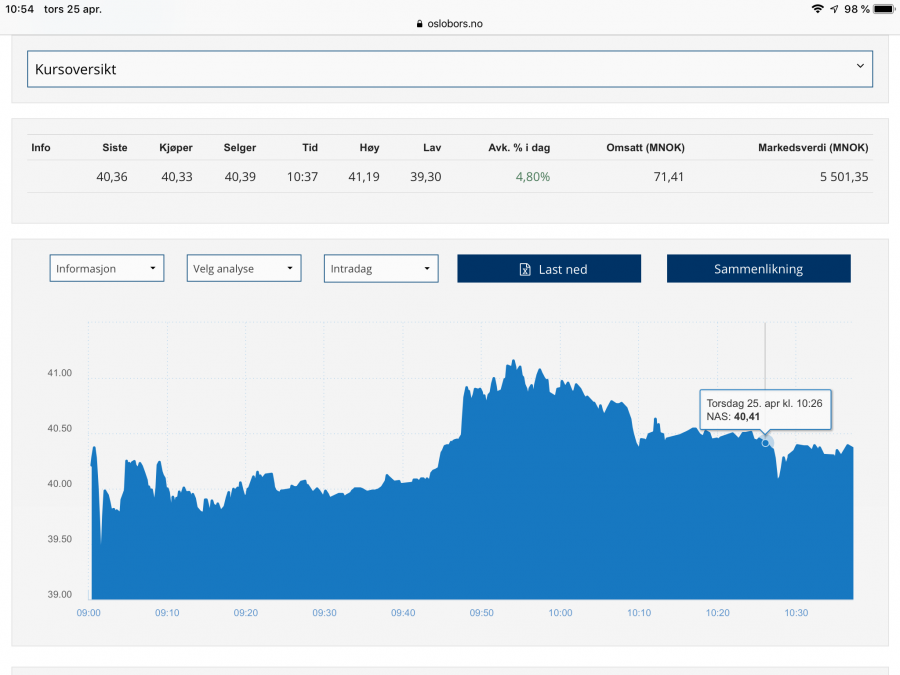Click the Last ned download button
Viewport: 900px width, 675px height.
pos(549,268)
